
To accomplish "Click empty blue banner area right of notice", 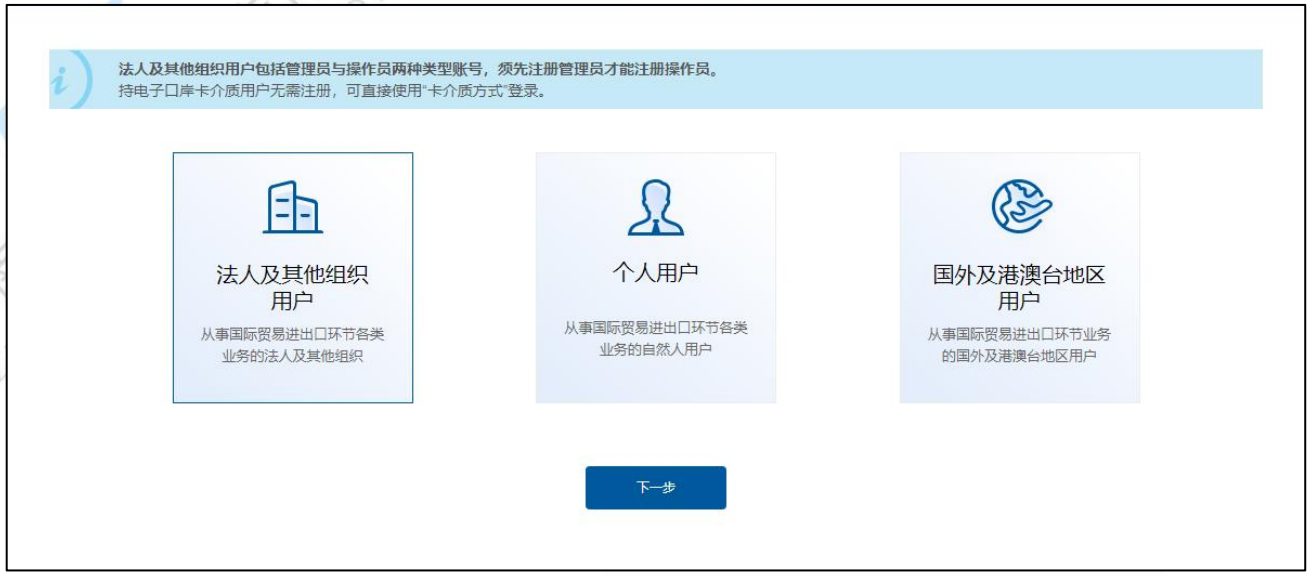I will pyautogui.click(x=1000, y=80).
